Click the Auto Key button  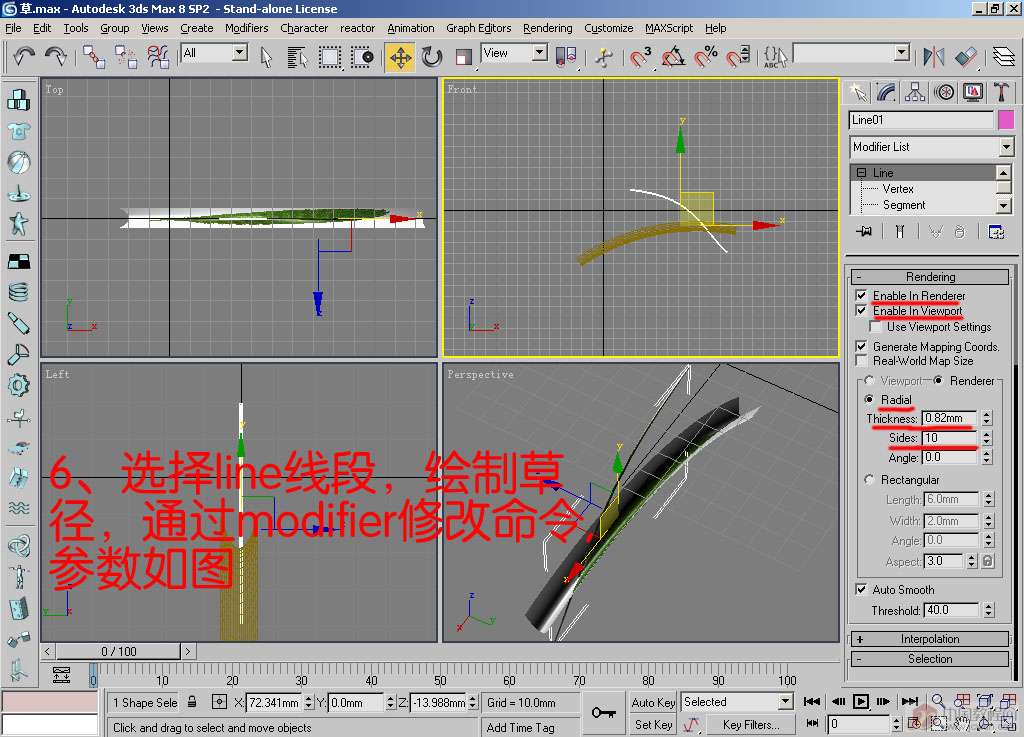653,702
